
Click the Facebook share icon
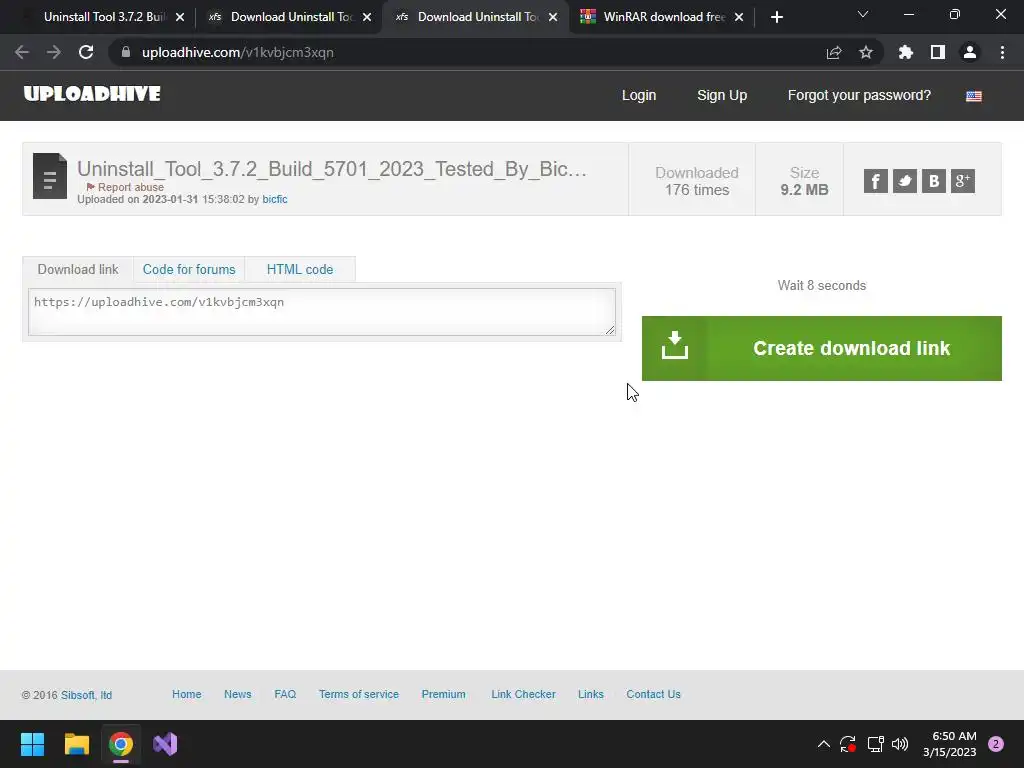click(875, 181)
